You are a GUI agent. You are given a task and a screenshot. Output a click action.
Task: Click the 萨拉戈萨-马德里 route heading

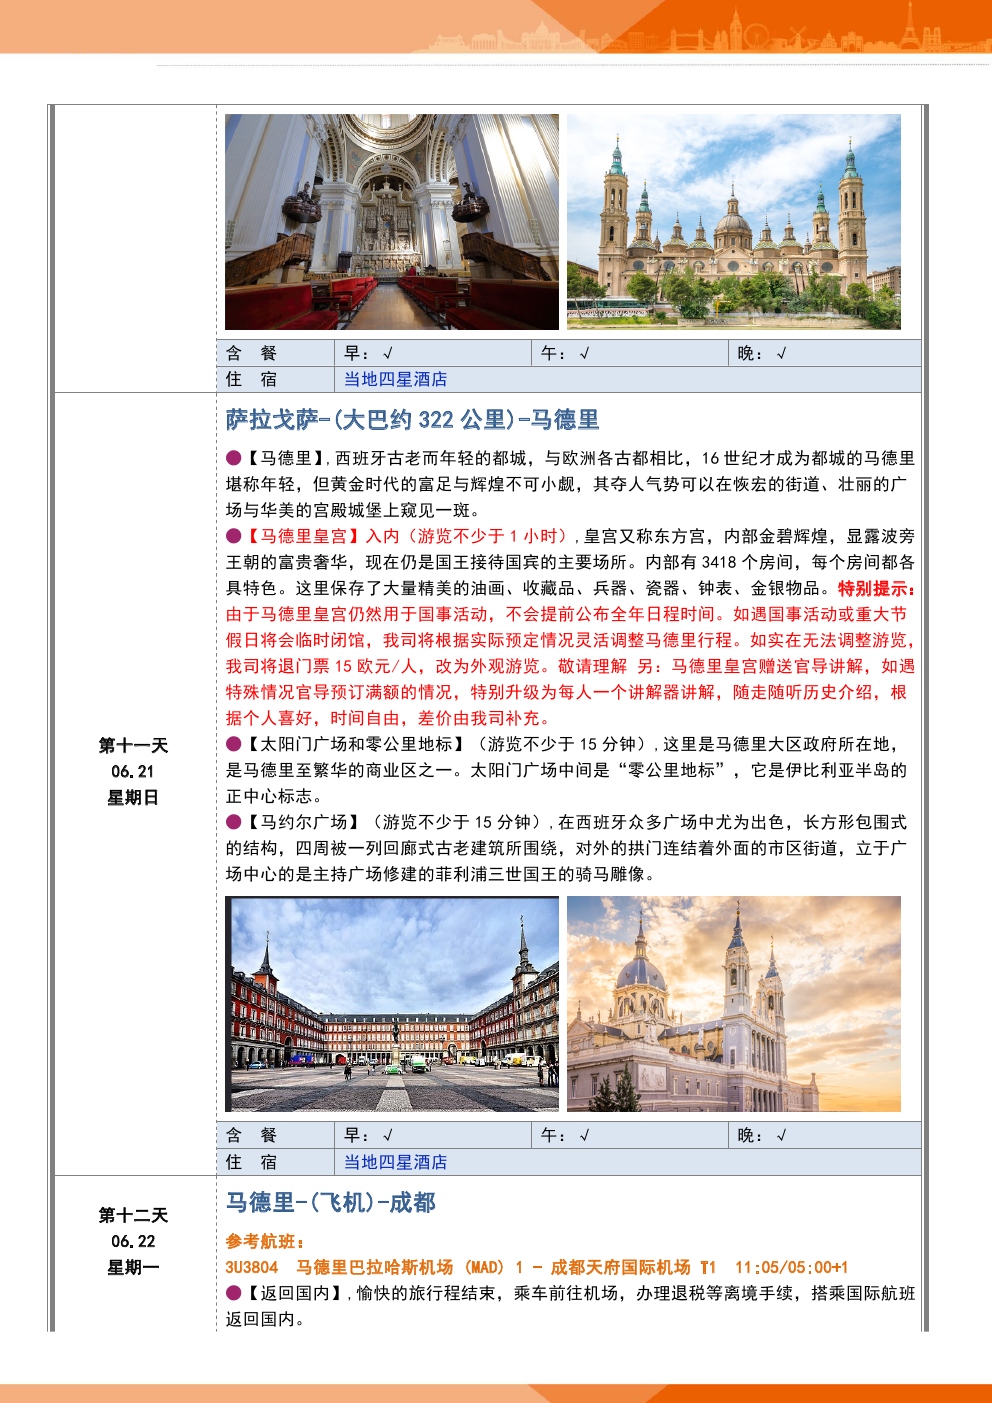(412, 420)
